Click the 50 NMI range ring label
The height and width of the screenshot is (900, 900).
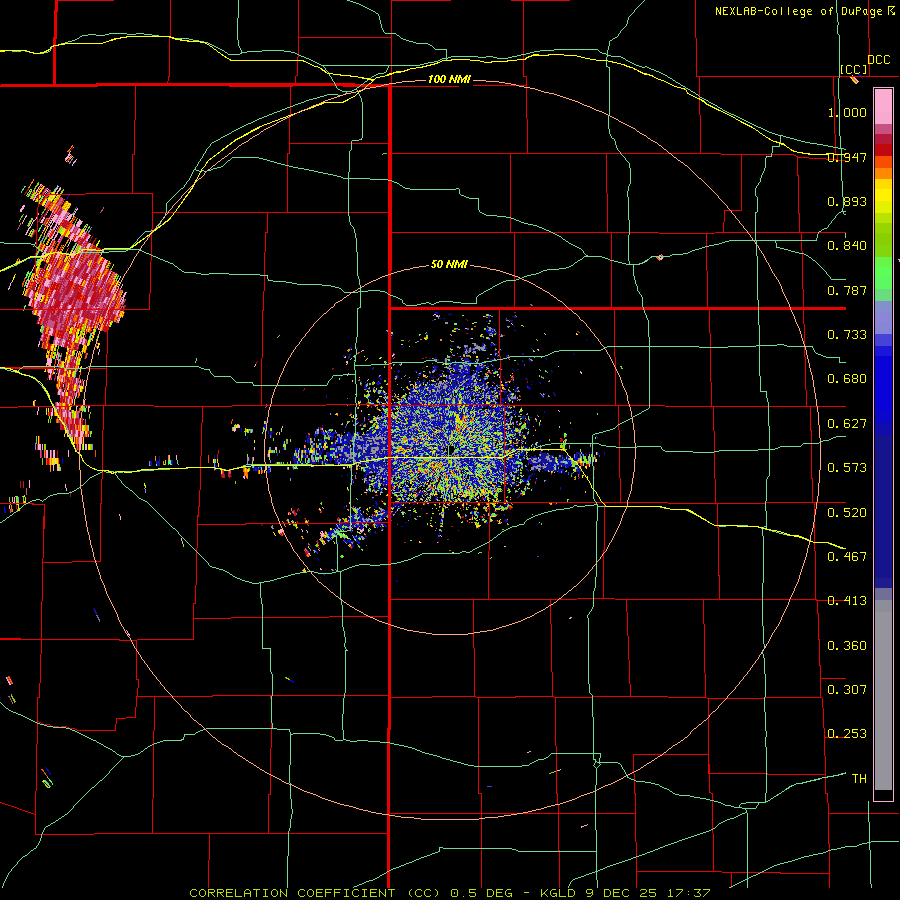(449, 264)
